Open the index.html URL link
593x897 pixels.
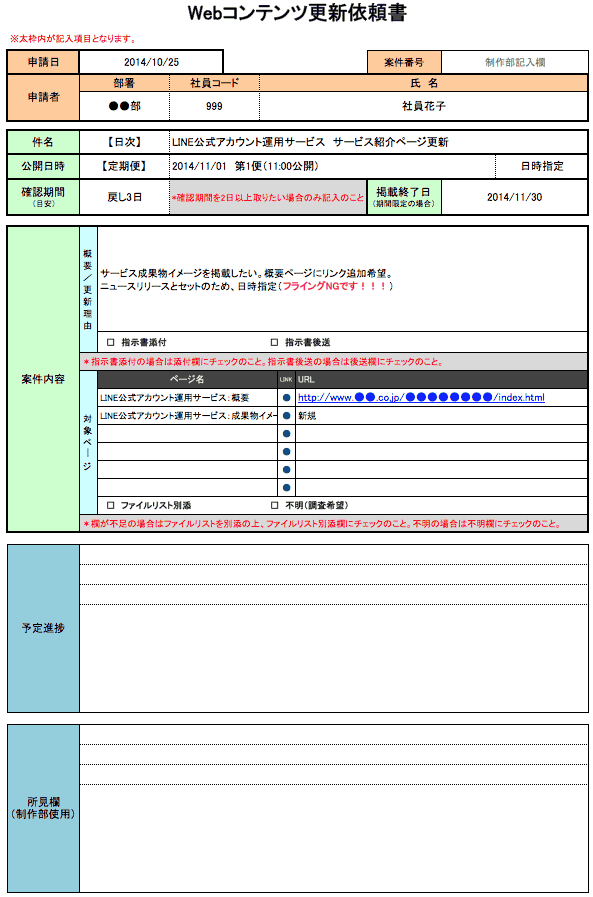click(x=421, y=398)
